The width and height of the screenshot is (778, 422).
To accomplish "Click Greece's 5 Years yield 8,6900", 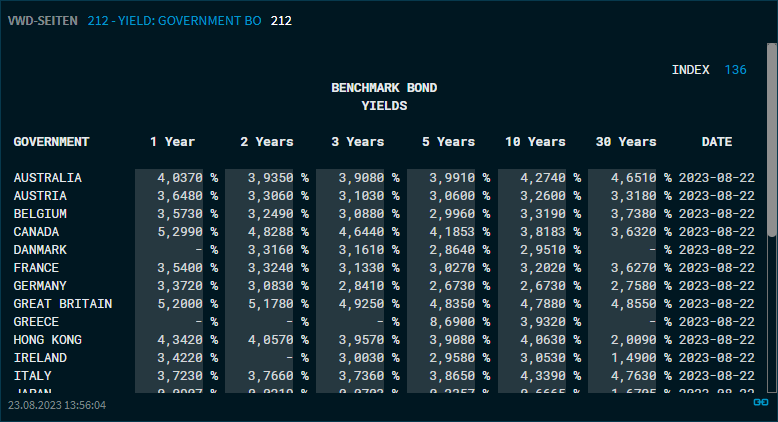I will coord(451,322).
